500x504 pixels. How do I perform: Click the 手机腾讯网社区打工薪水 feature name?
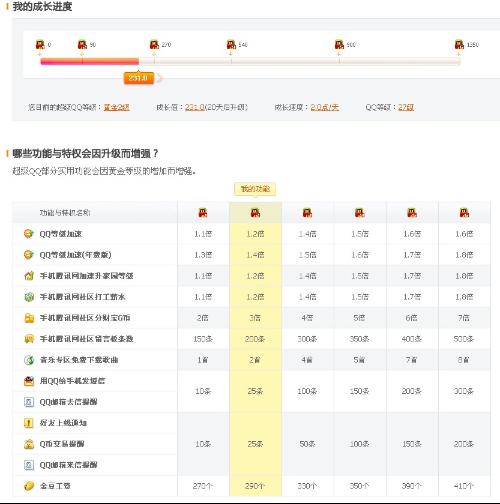click(x=82, y=297)
